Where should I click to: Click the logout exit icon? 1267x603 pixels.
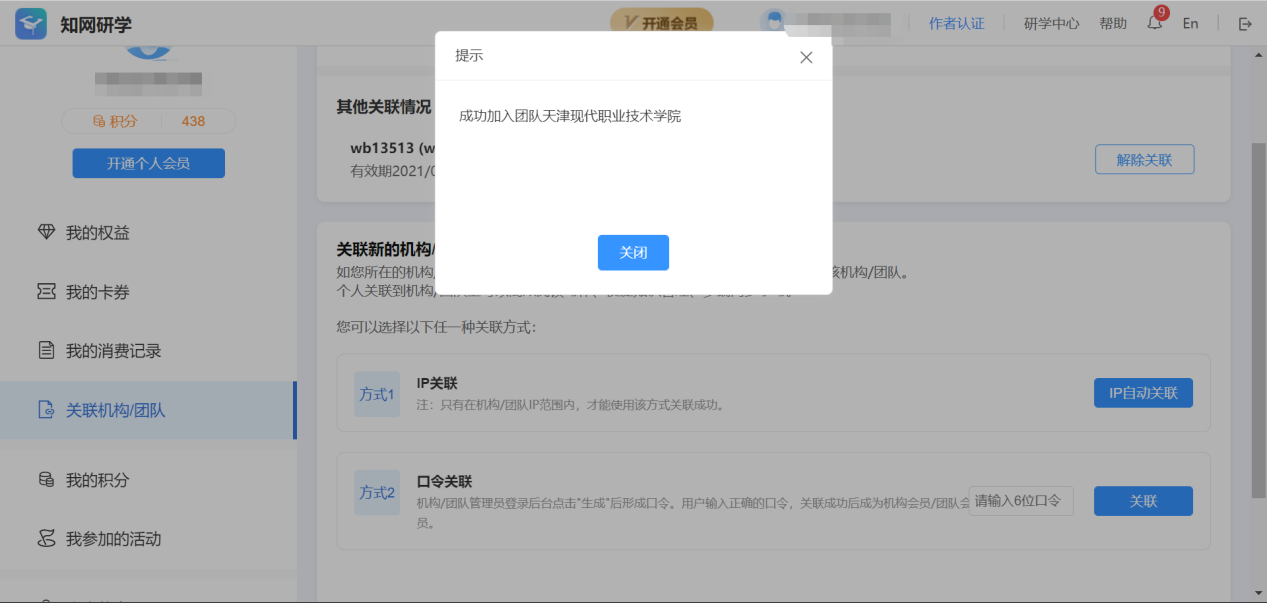pos(1245,23)
